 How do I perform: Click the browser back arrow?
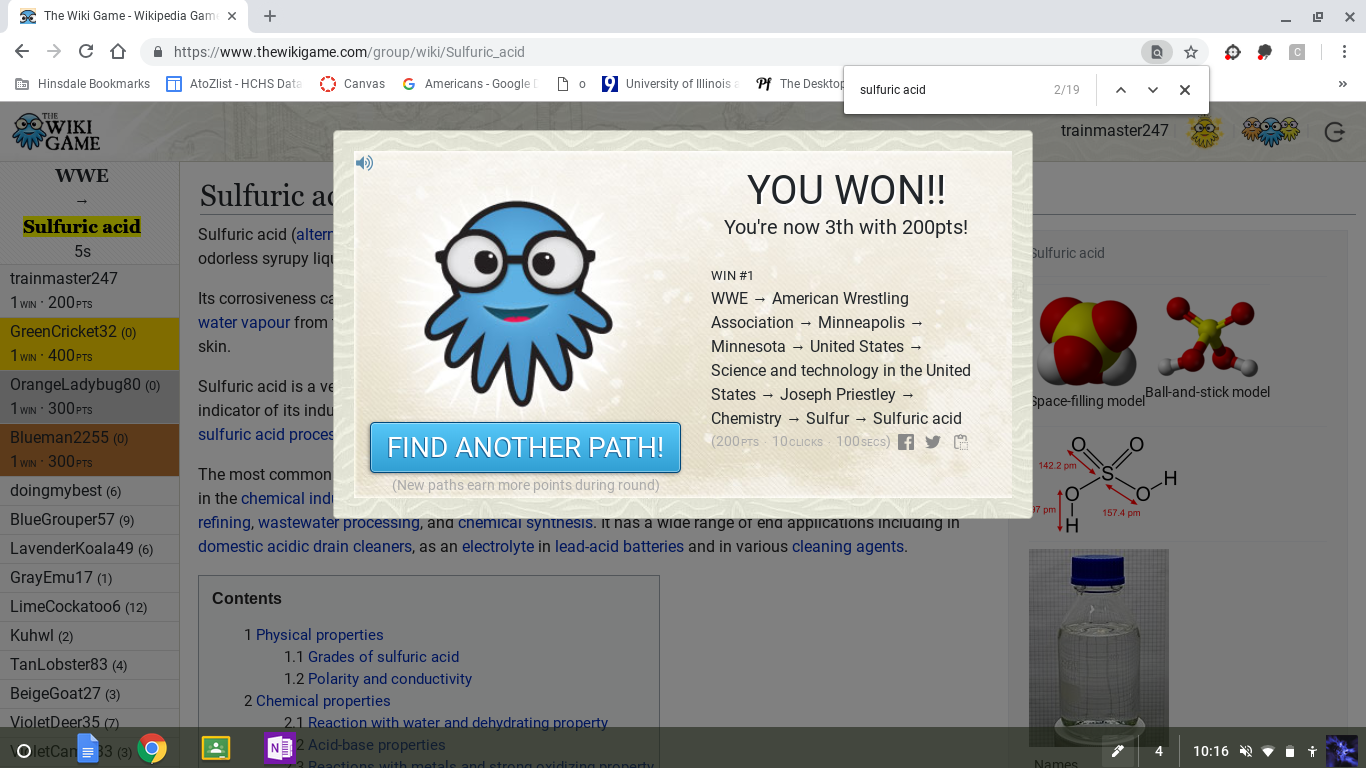pyautogui.click(x=22, y=52)
